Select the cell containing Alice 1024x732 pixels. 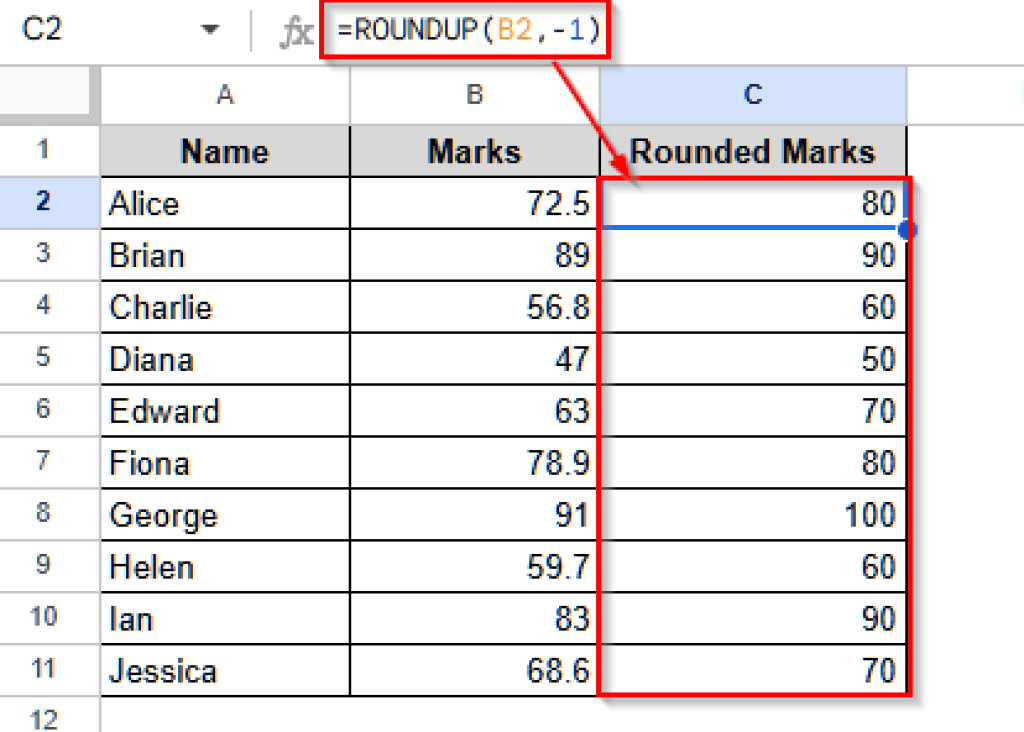pos(225,204)
